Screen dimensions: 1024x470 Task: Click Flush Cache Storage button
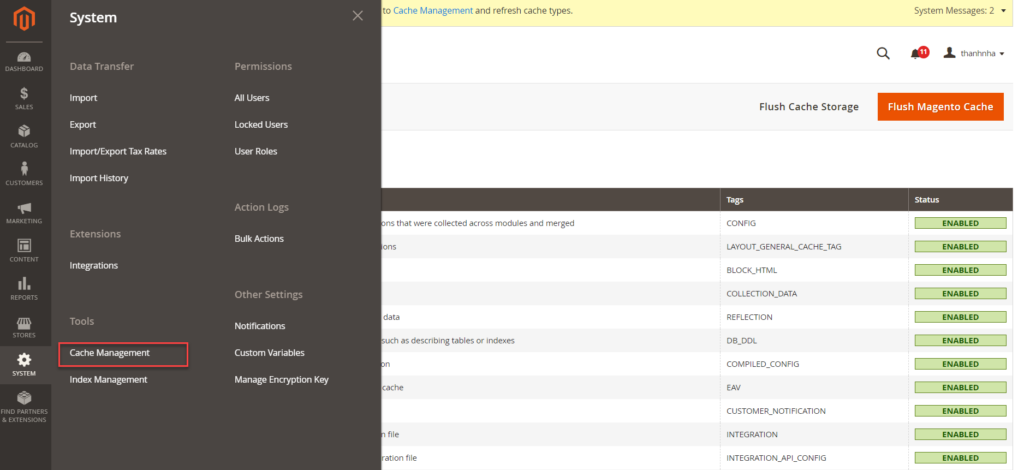click(808, 107)
